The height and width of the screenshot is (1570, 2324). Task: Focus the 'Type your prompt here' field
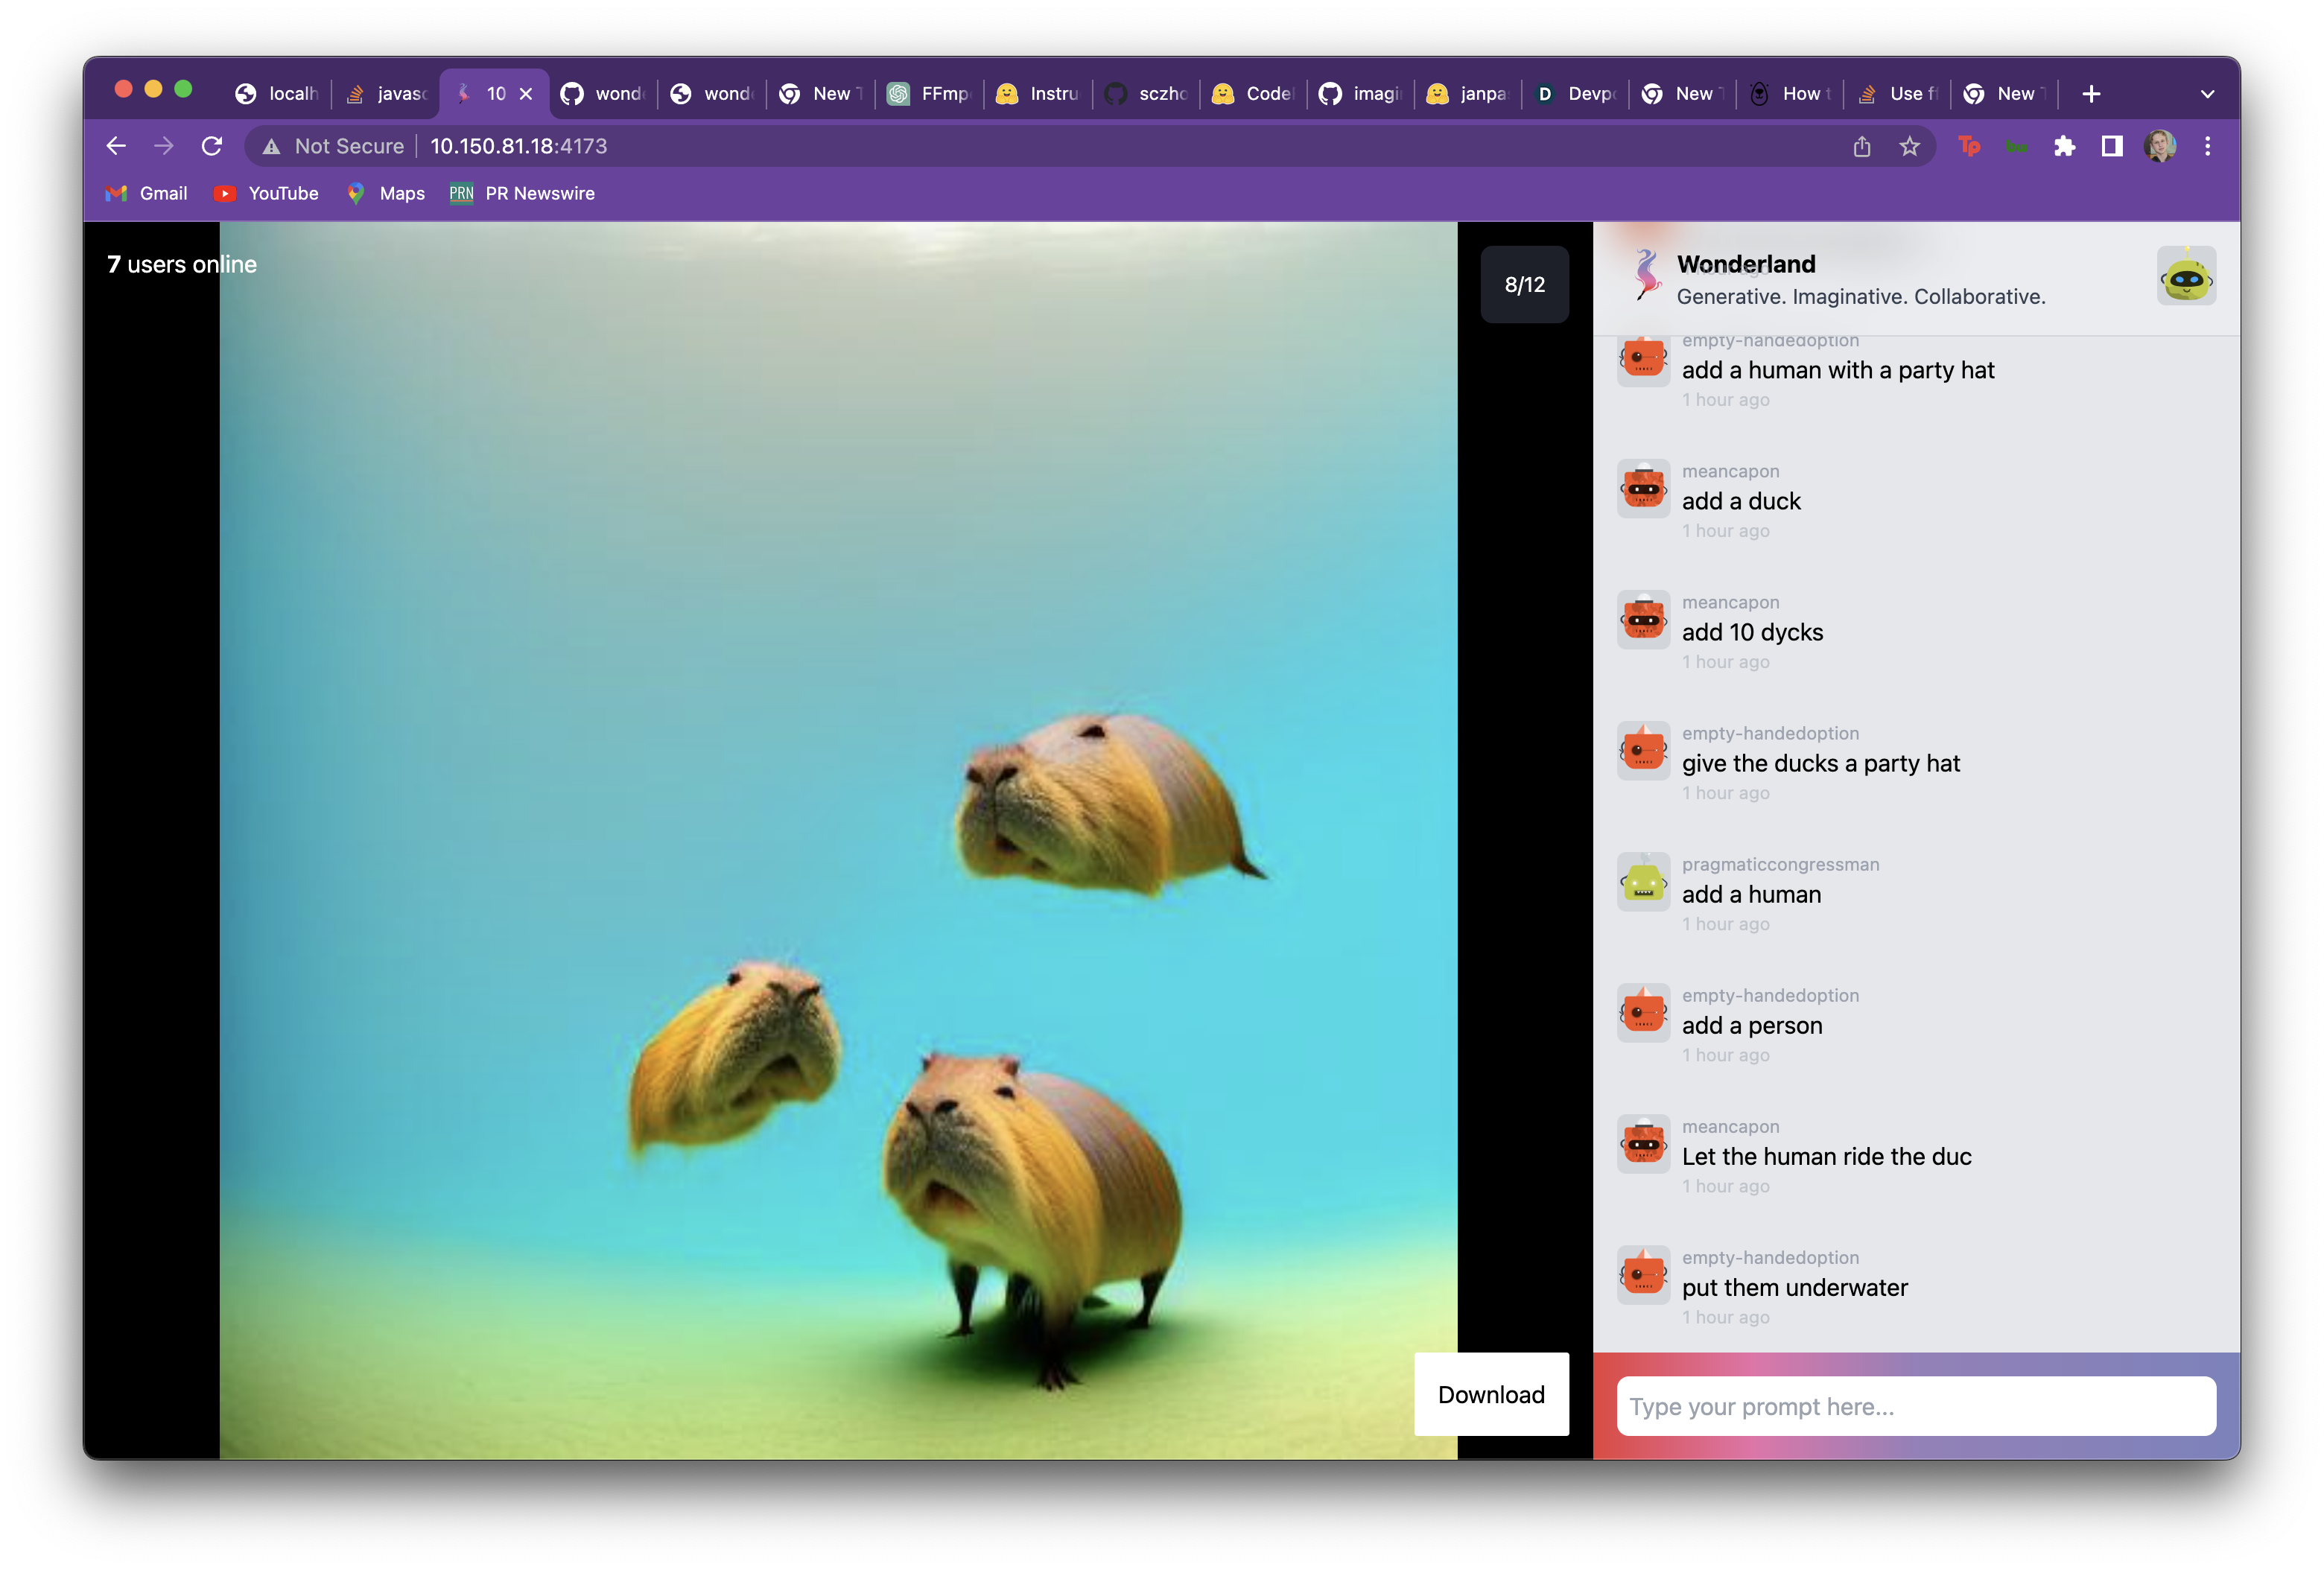click(x=1915, y=1407)
